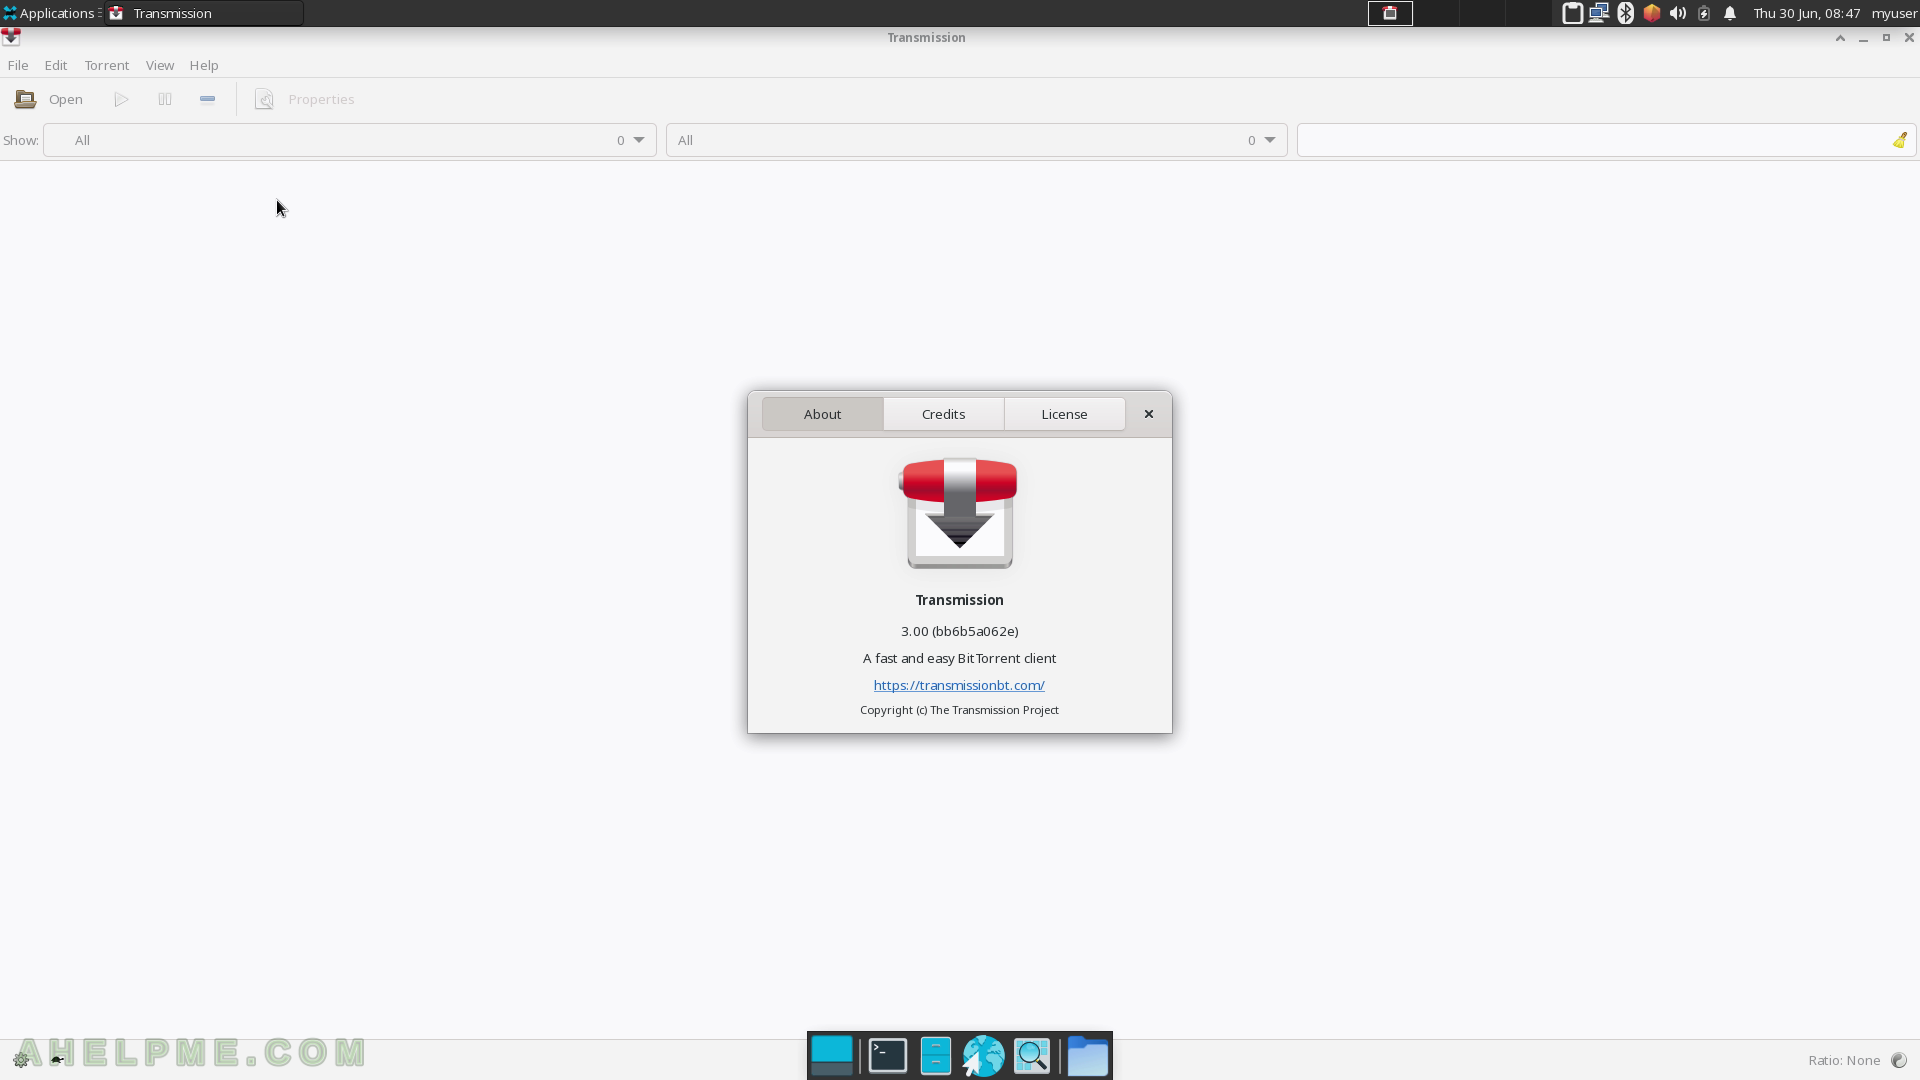Image resolution: width=1920 pixels, height=1080 pixels.
Task: Click the workspace switcher with Transmission thumbnail
Action: click(x=1390, y=13)
